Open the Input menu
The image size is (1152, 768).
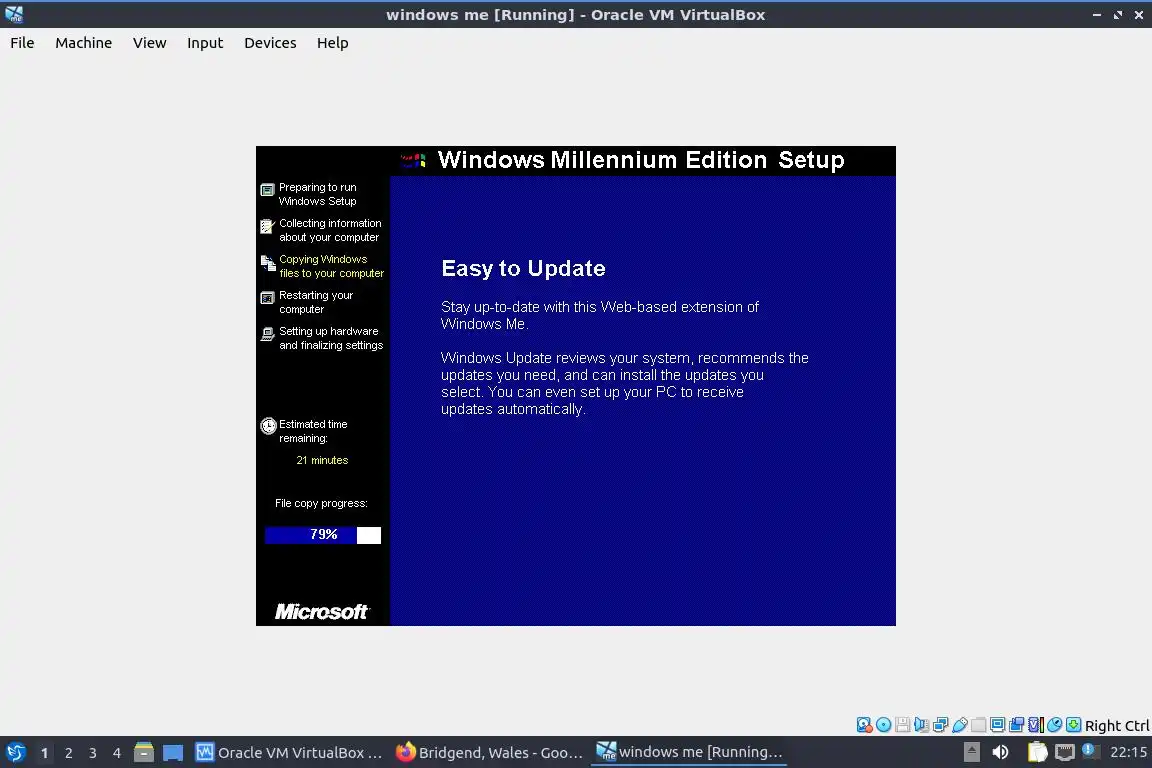coord(204,43)
